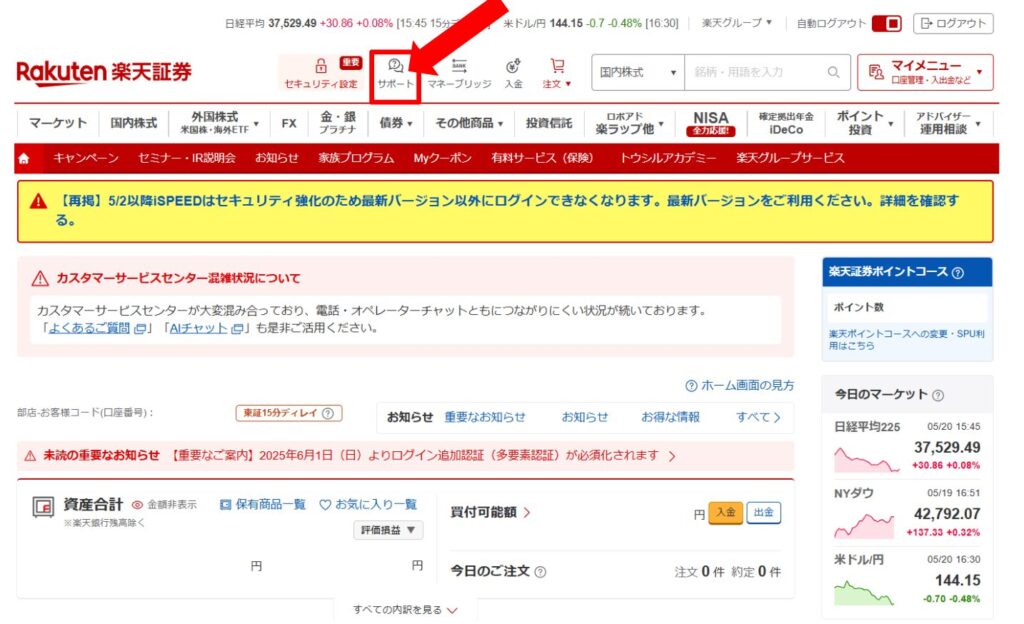Click help icon on 東証15分ディレイ badge
The image size is (1024, 624).
coord(328,413)
